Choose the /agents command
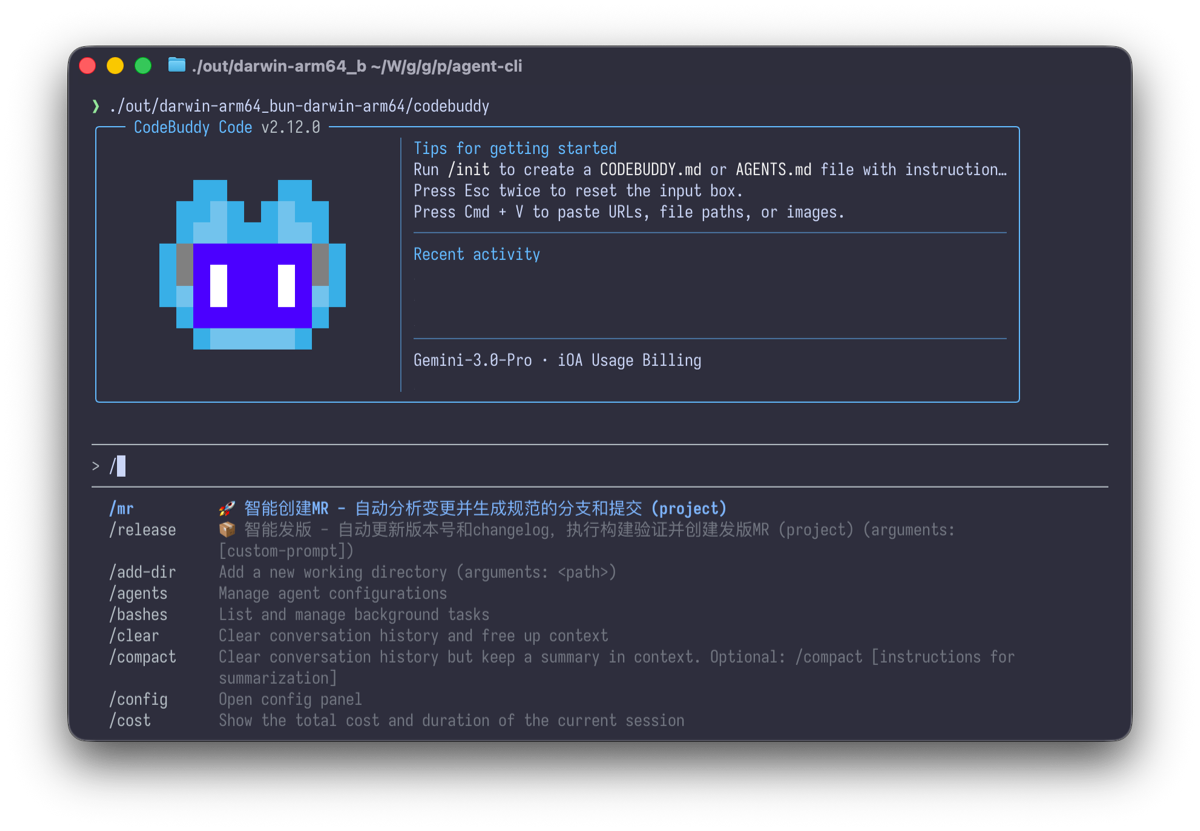1200x831 pixels. (138, 593)
